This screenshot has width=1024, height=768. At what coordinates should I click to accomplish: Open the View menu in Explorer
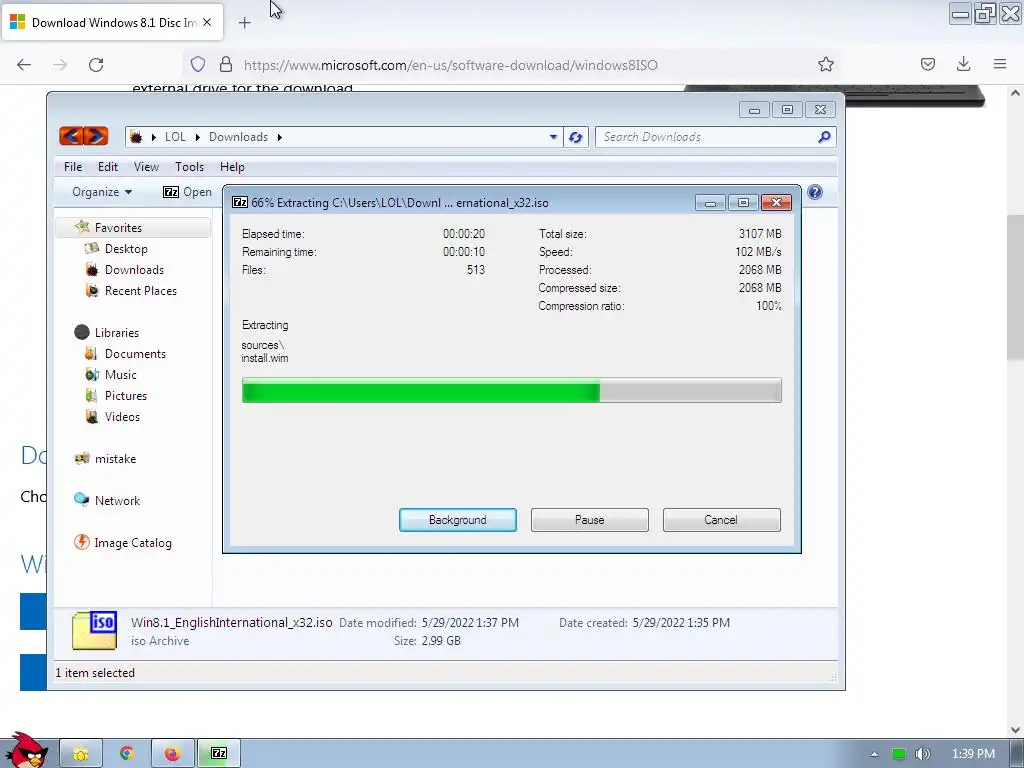coord(146,167)
